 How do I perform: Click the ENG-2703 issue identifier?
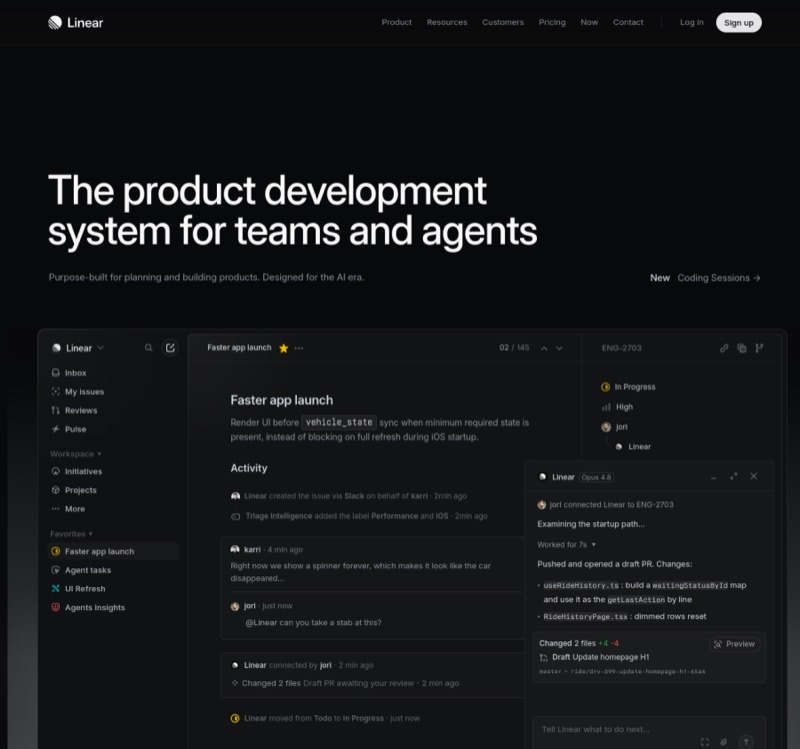click(621, 348)
